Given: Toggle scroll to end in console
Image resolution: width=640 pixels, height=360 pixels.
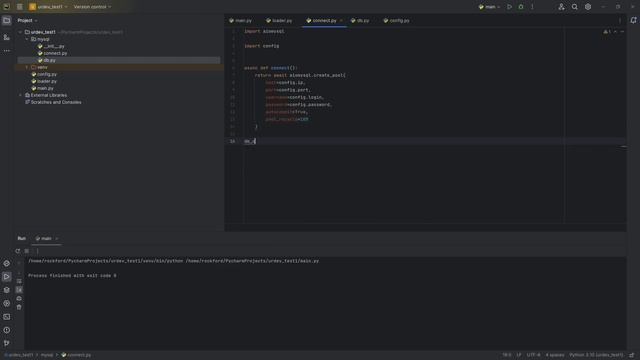Looking at the screenshot, I should point(19,290).
